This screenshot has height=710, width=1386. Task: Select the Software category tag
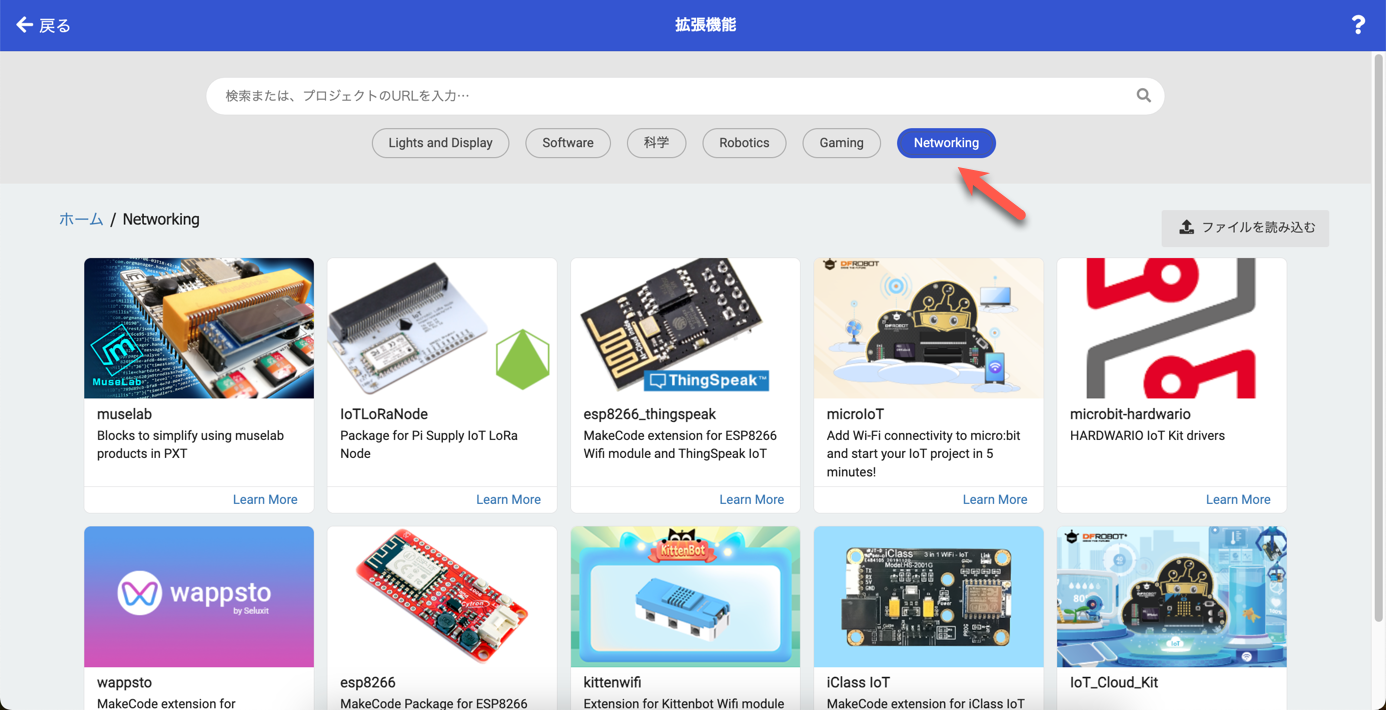[568, 143]
